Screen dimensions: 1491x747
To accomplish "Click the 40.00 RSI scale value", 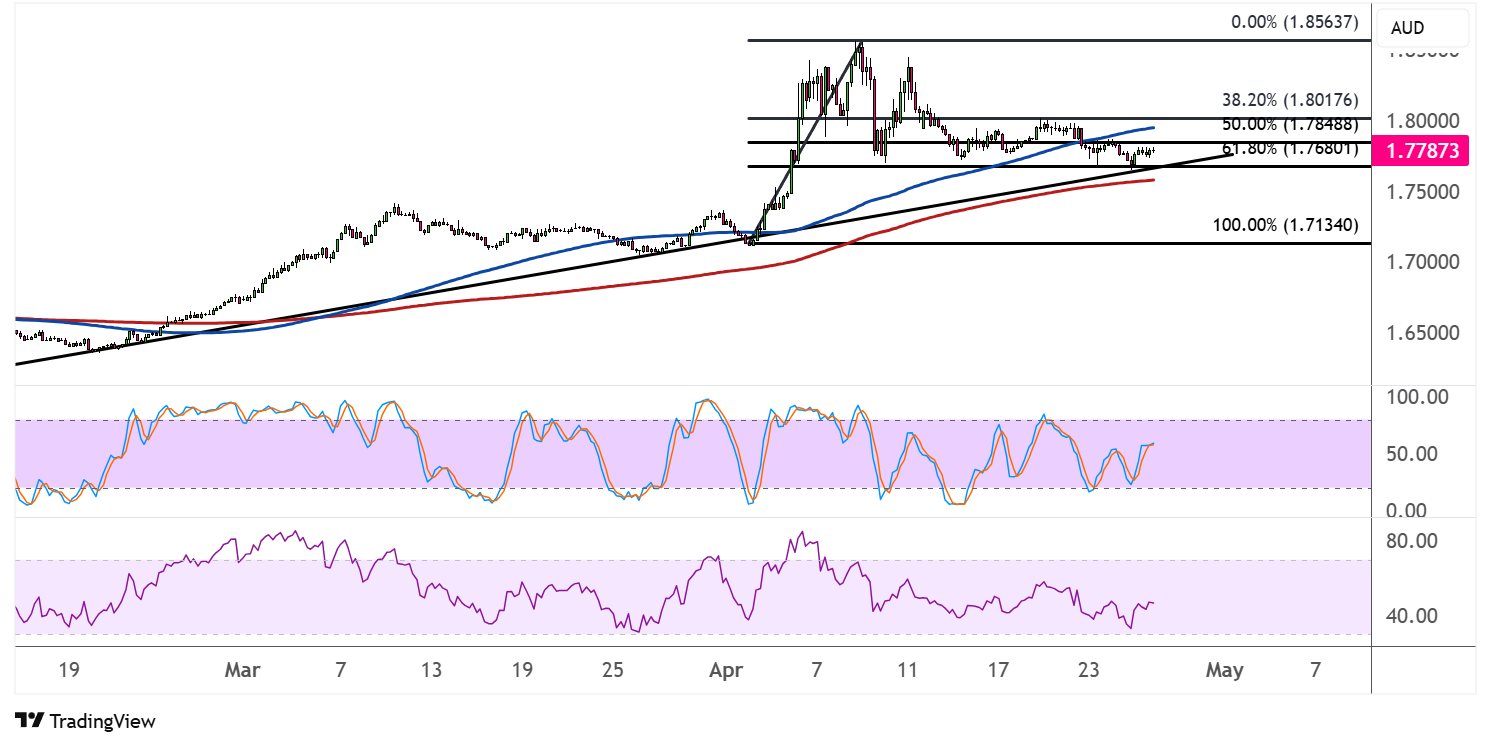I will (x=1414, y=615).
